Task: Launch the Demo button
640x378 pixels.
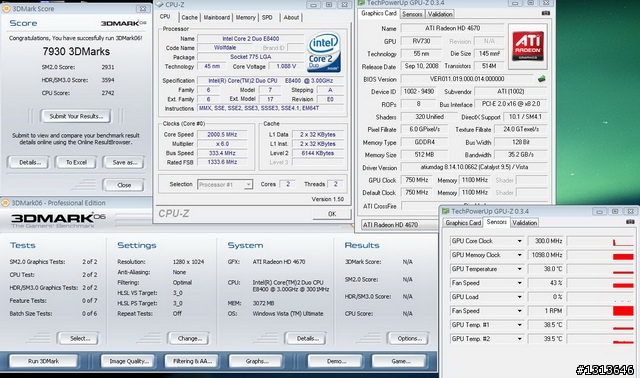Action: [x=336, y=361]
